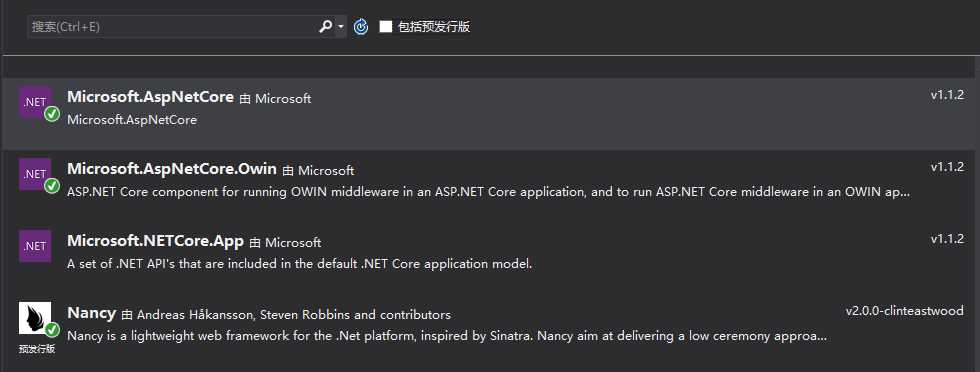Click the search magnifier icon
980x372 pixels.
326,27
